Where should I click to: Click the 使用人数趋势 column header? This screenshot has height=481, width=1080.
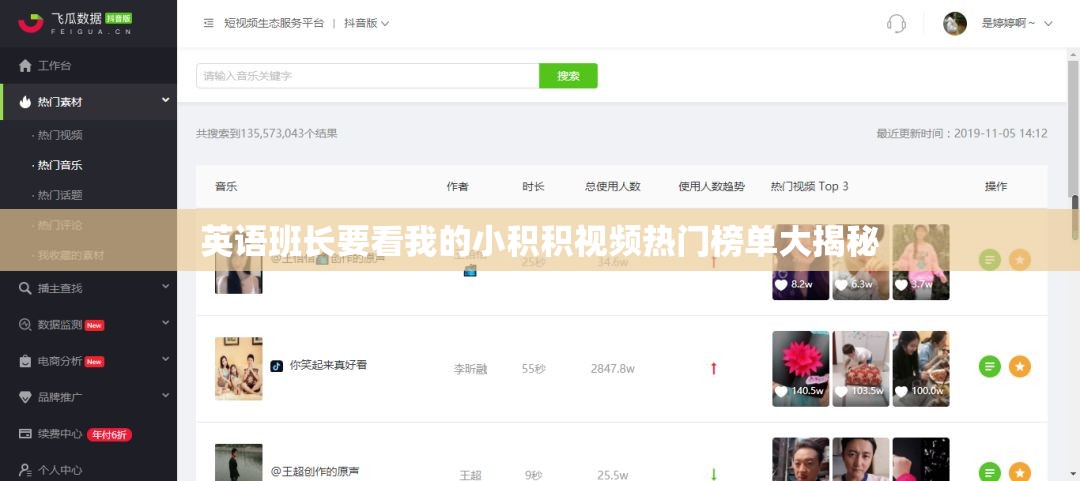pyautogui.click(x=712, y=186)
